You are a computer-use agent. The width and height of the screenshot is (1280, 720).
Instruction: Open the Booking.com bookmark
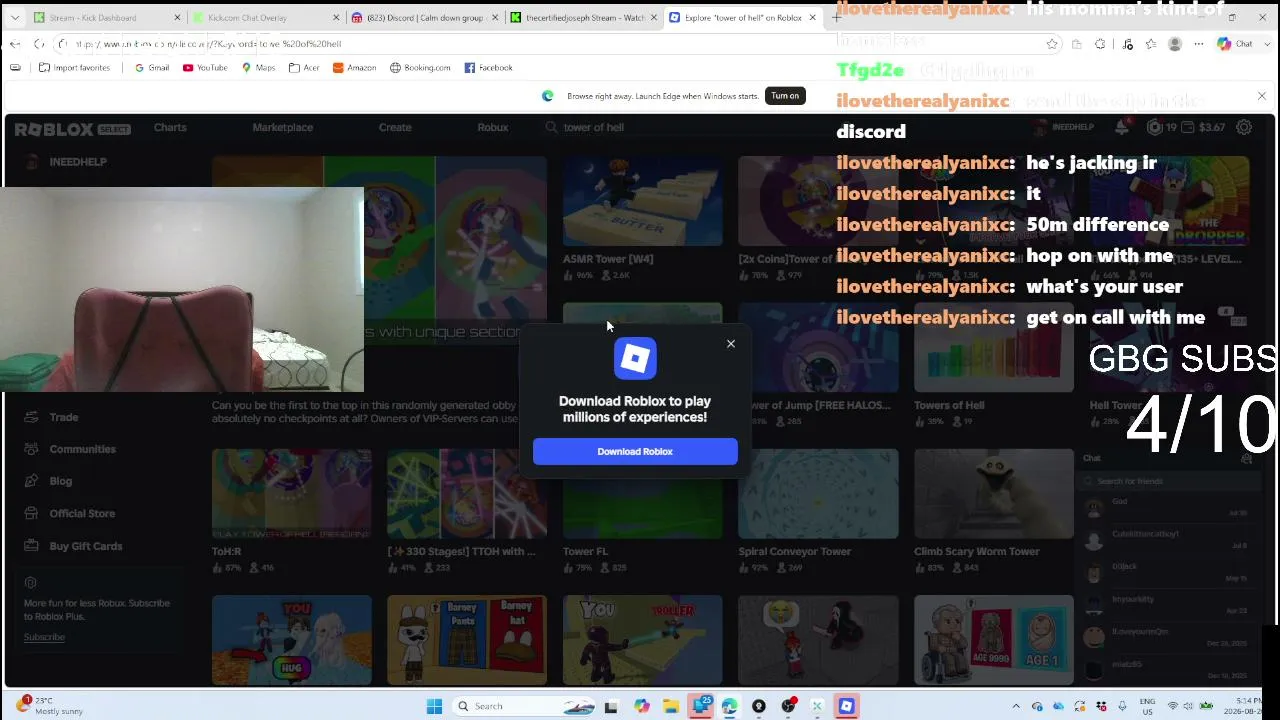pyautogui.click(x=420, y=68)
